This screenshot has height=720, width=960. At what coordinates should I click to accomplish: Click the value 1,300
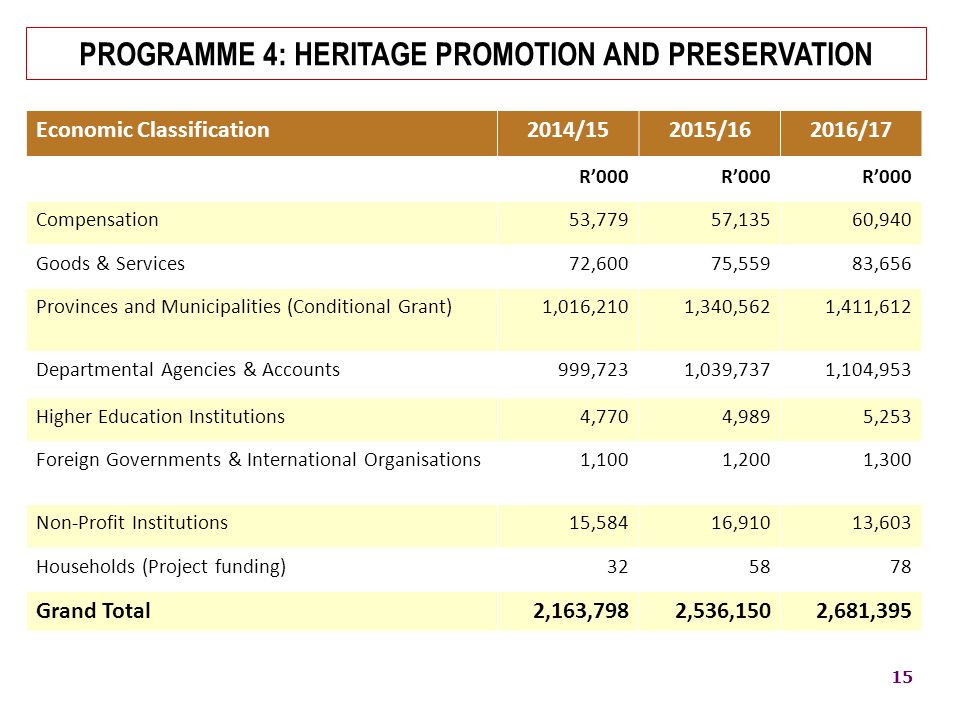(x=887, y=460)
